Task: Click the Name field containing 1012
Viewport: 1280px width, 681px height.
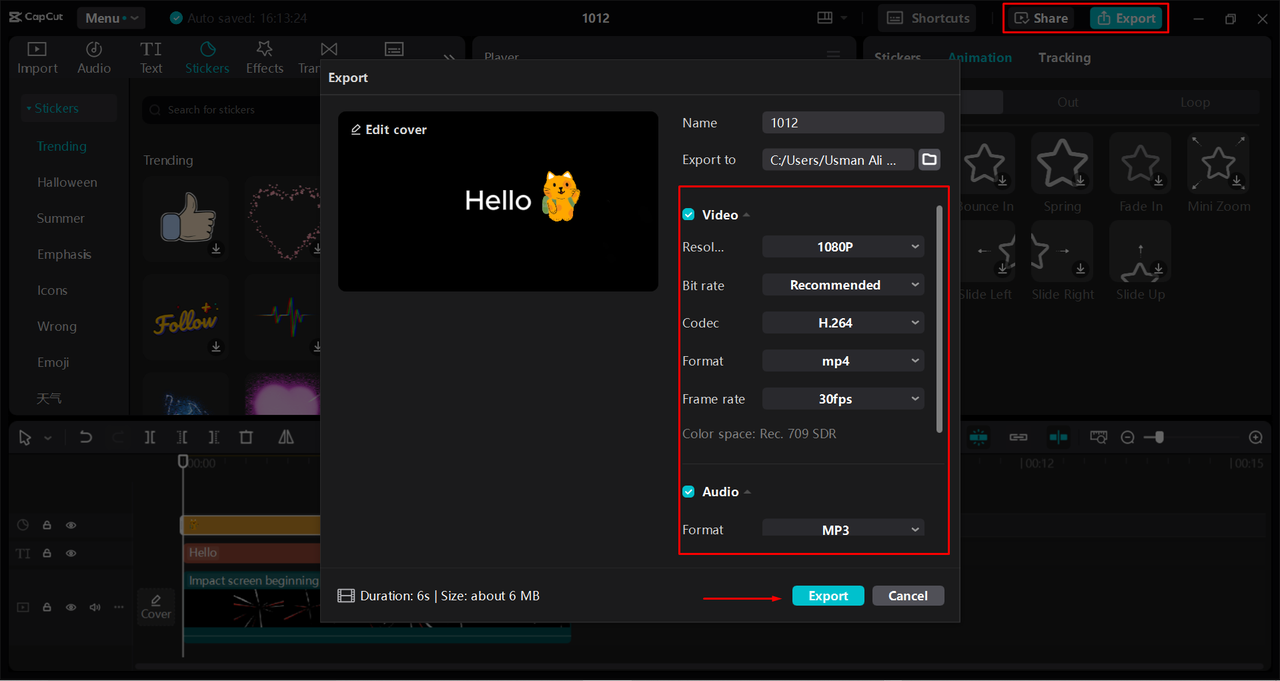Action: [853, 123]
